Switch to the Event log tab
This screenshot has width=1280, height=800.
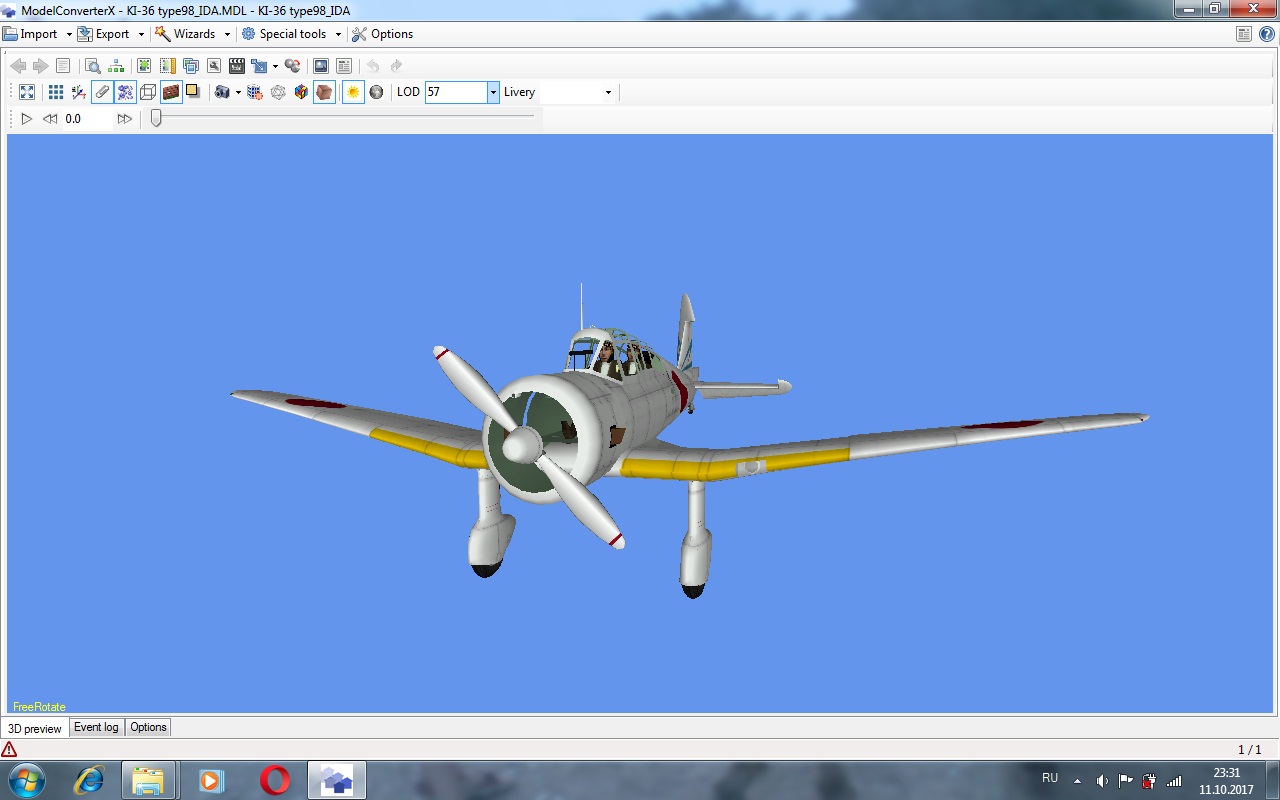coord(96,727)
